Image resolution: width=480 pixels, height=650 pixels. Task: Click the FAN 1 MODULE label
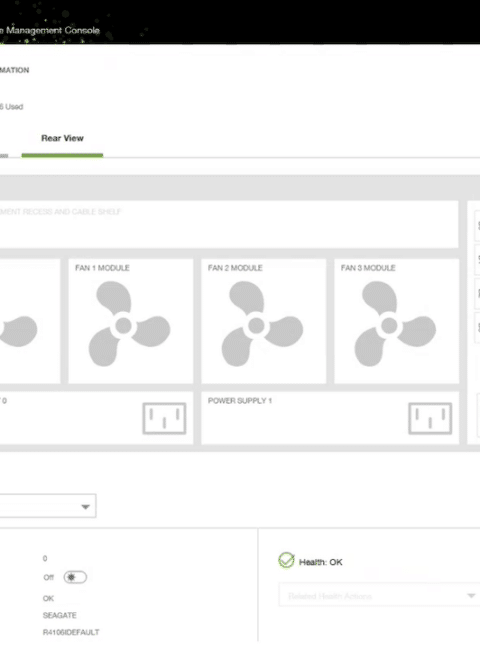pos(102,268)
